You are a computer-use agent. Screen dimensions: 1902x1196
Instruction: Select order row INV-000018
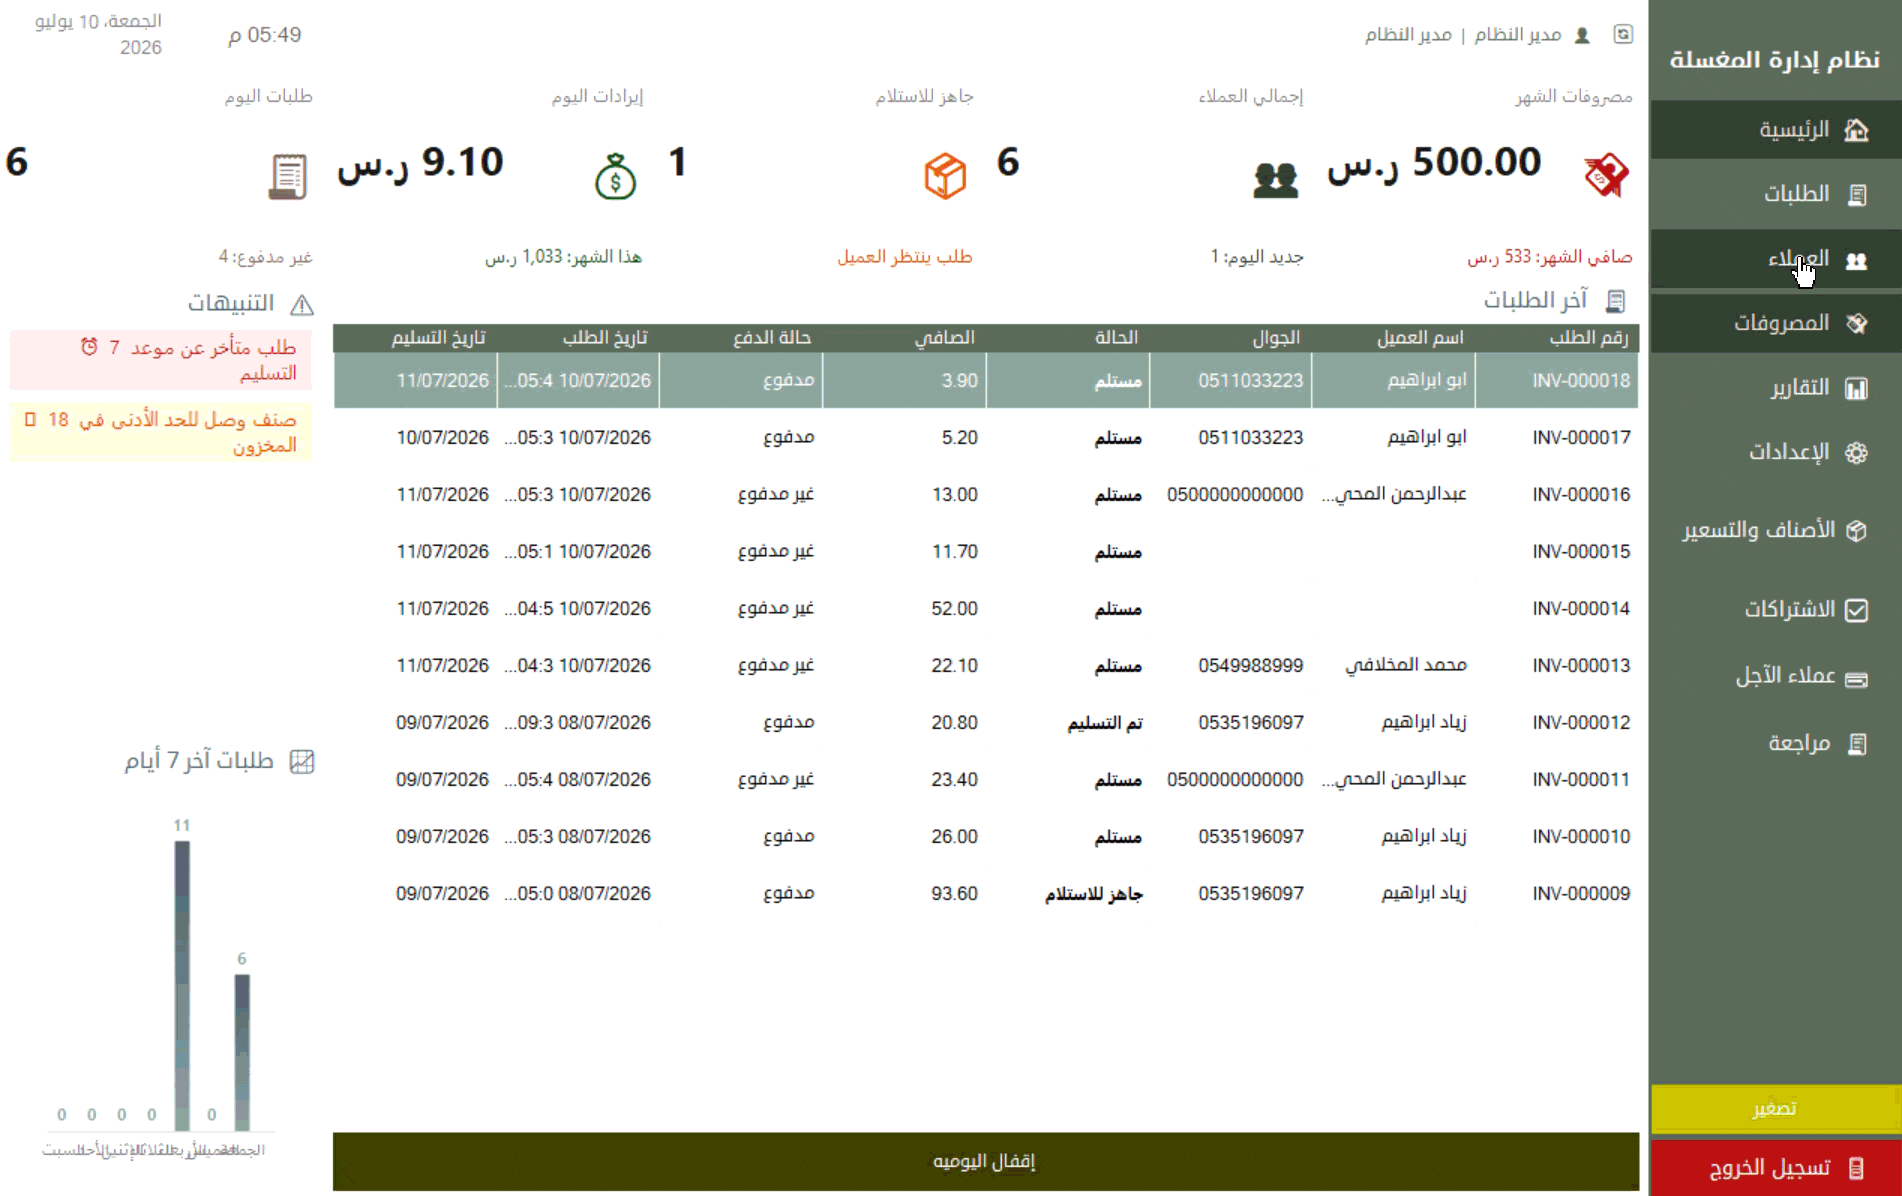click(x=986, y=380)
